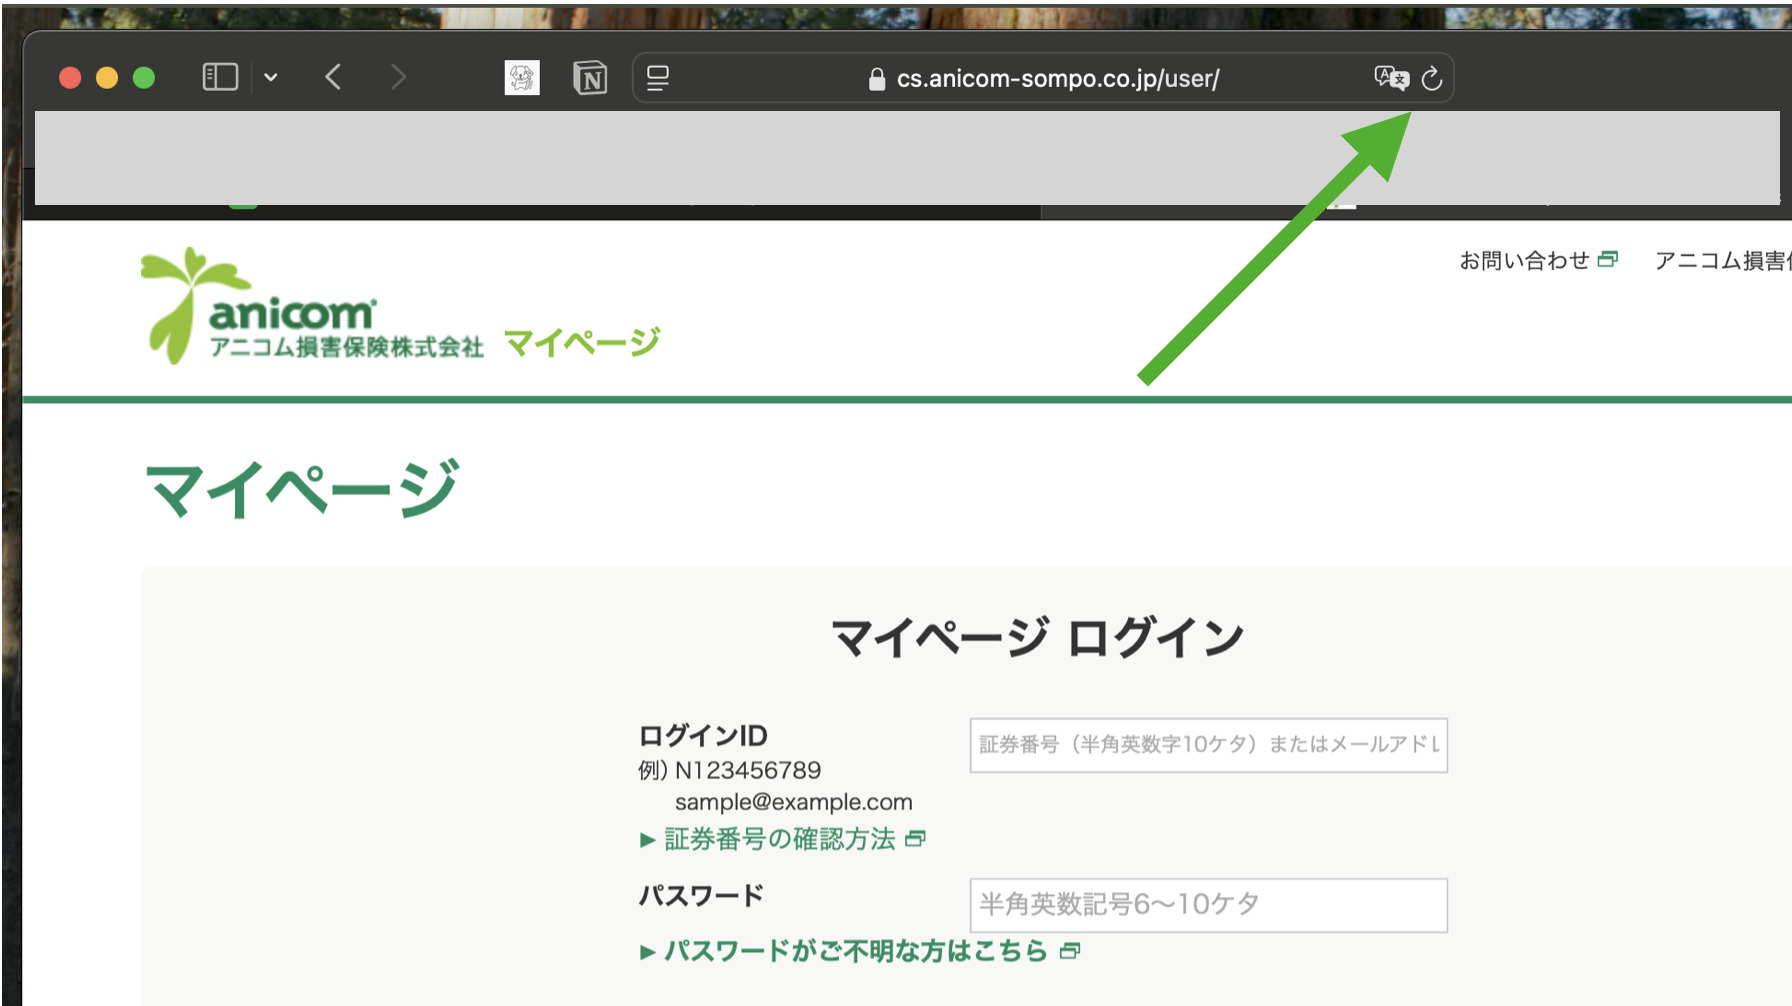The image size is (1792, 1006).
Task: Focus the パスワード input field
Action: click(1208, 905)
